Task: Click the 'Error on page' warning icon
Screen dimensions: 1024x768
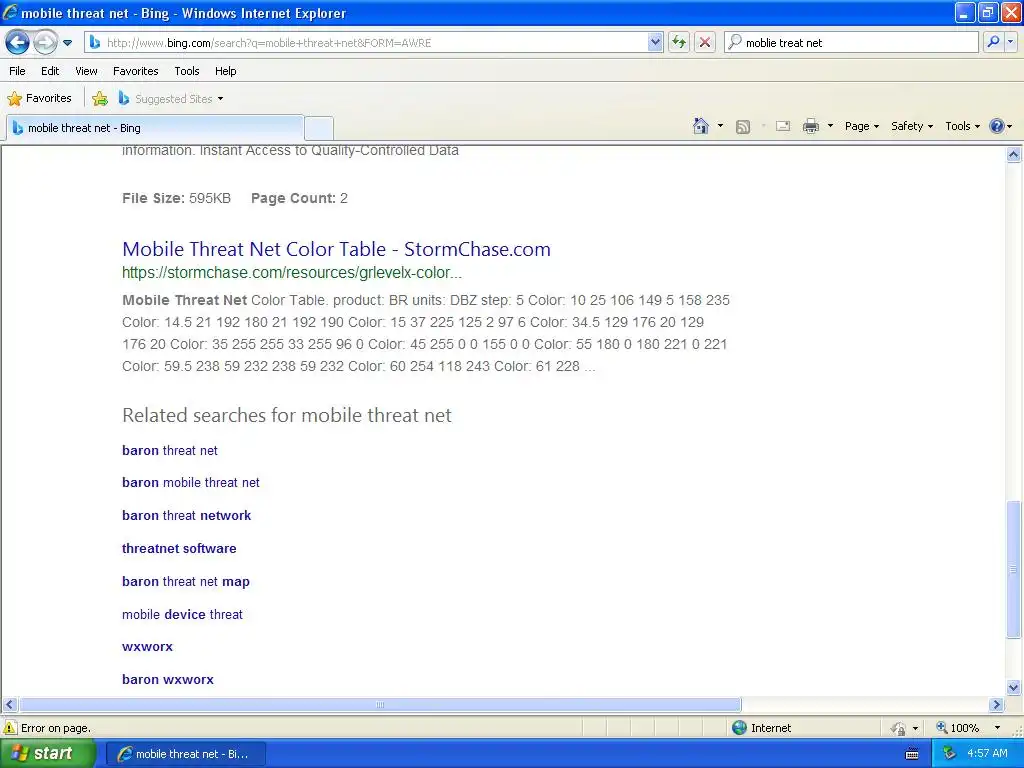Action: [10, 728]
